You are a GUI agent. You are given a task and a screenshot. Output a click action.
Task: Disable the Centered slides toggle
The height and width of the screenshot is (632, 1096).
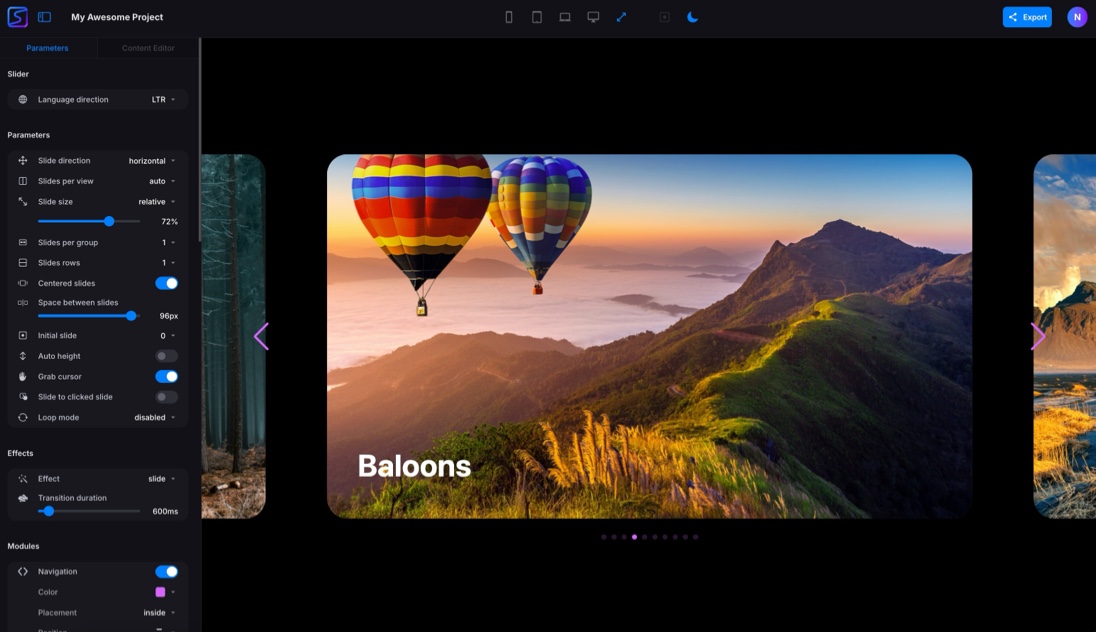tap(166, 283)
